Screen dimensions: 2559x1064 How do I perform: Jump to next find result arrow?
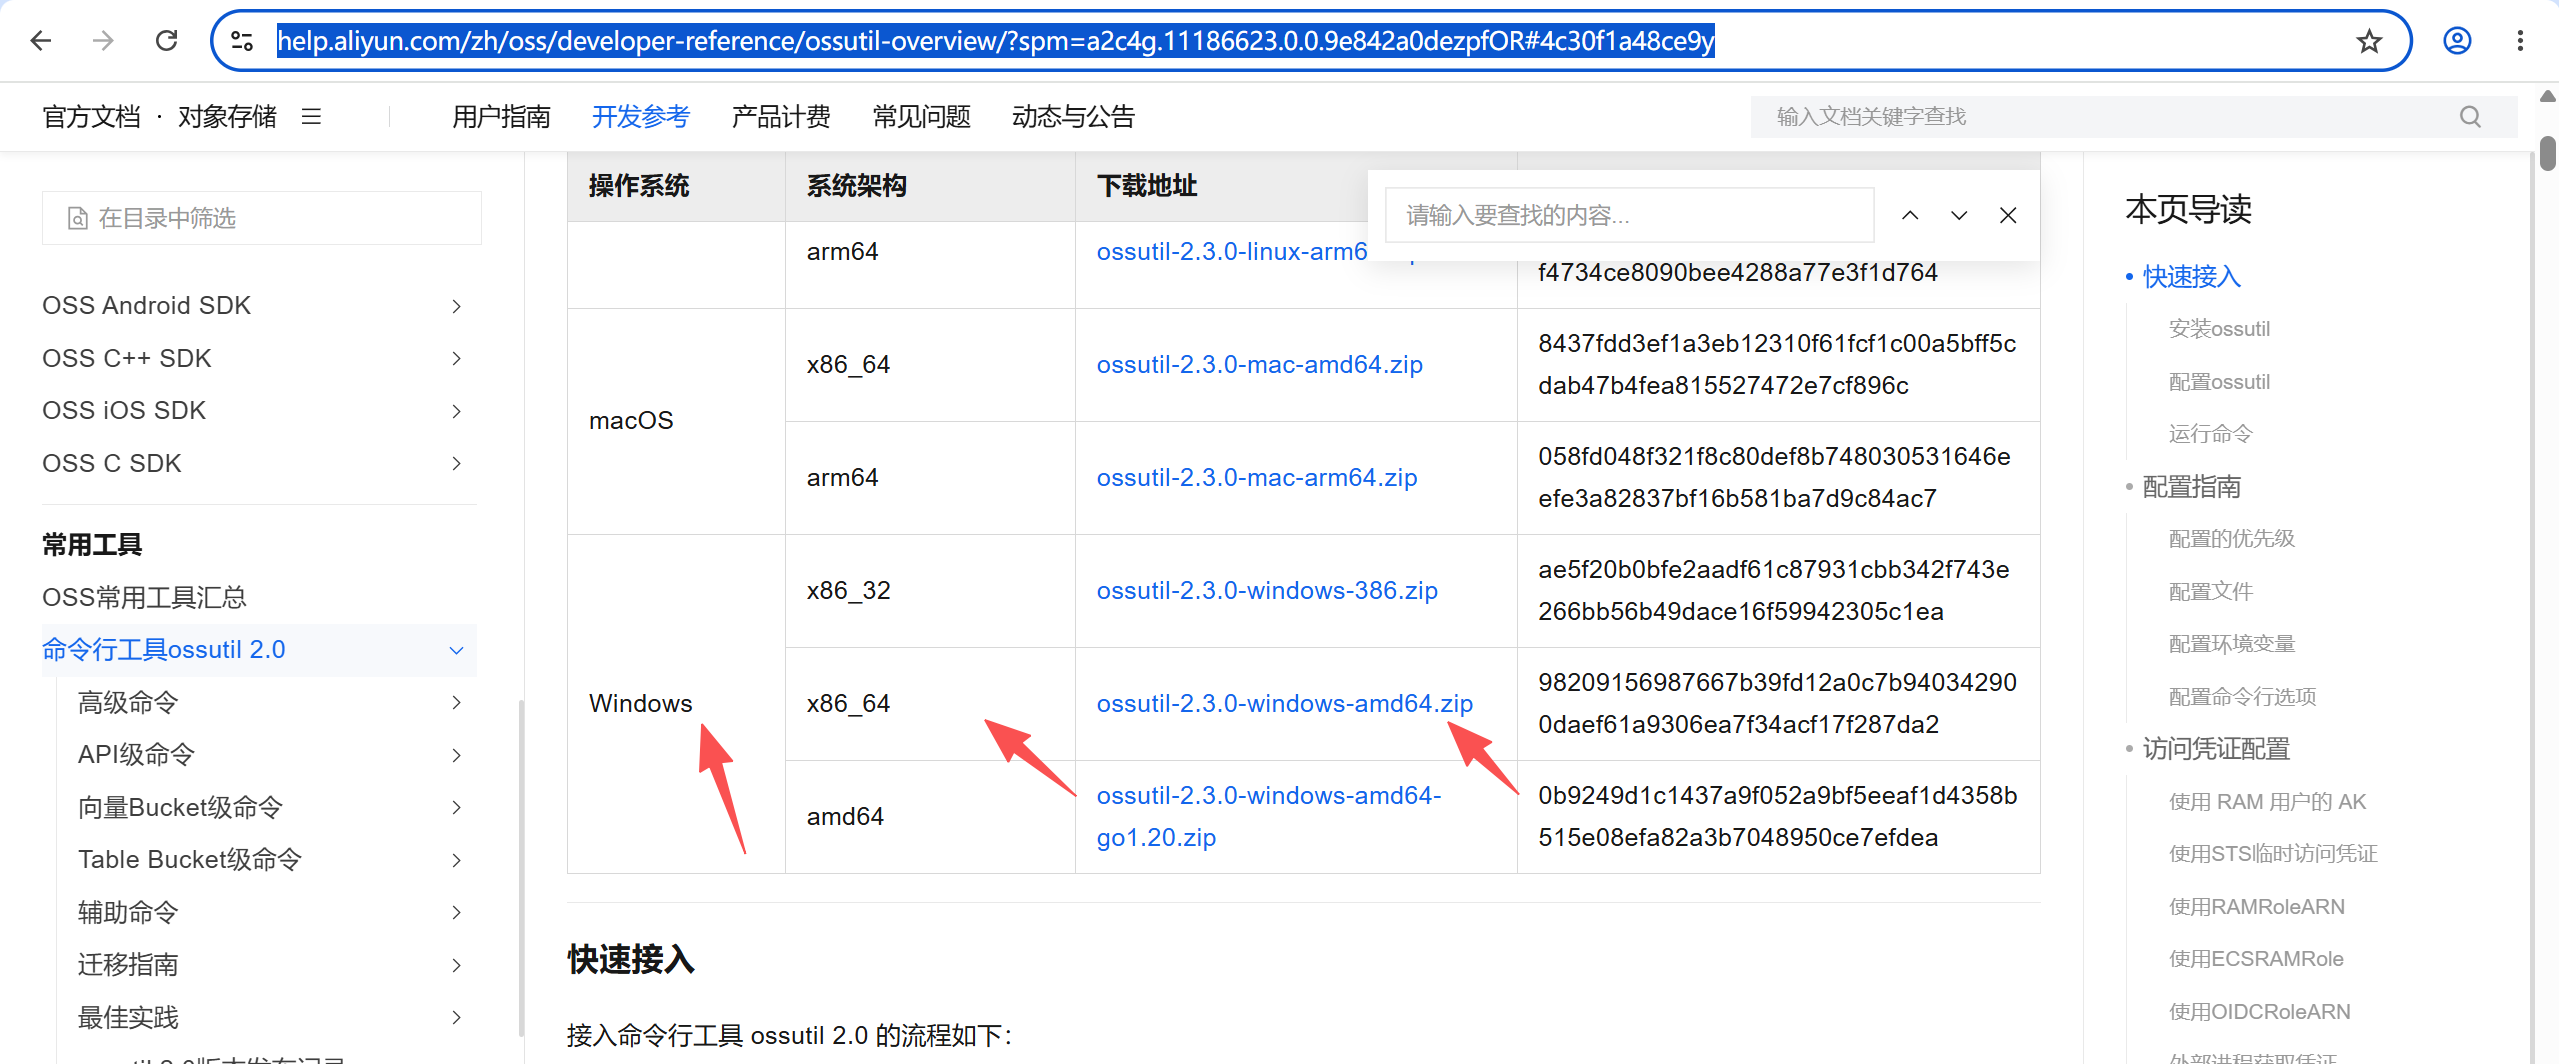coord(1959,215)
